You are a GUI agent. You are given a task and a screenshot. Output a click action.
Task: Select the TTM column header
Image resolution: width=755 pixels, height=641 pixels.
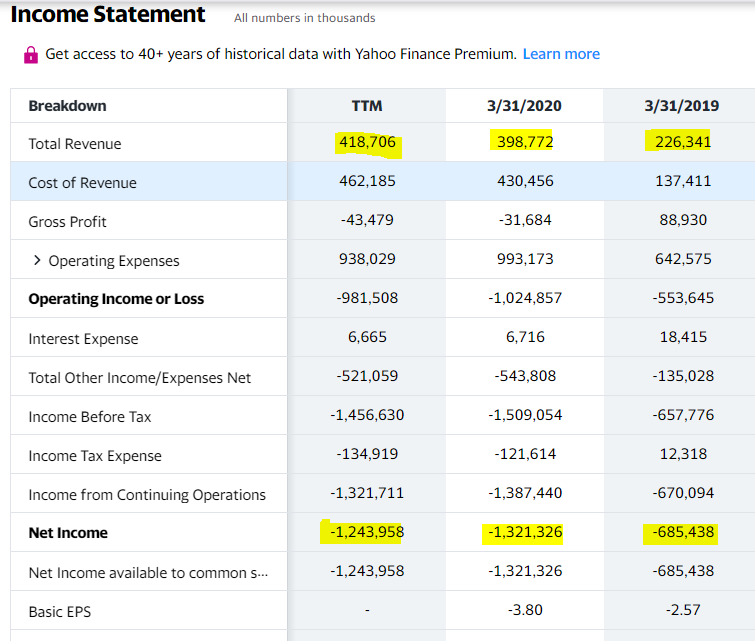click(x=367, y=106)
